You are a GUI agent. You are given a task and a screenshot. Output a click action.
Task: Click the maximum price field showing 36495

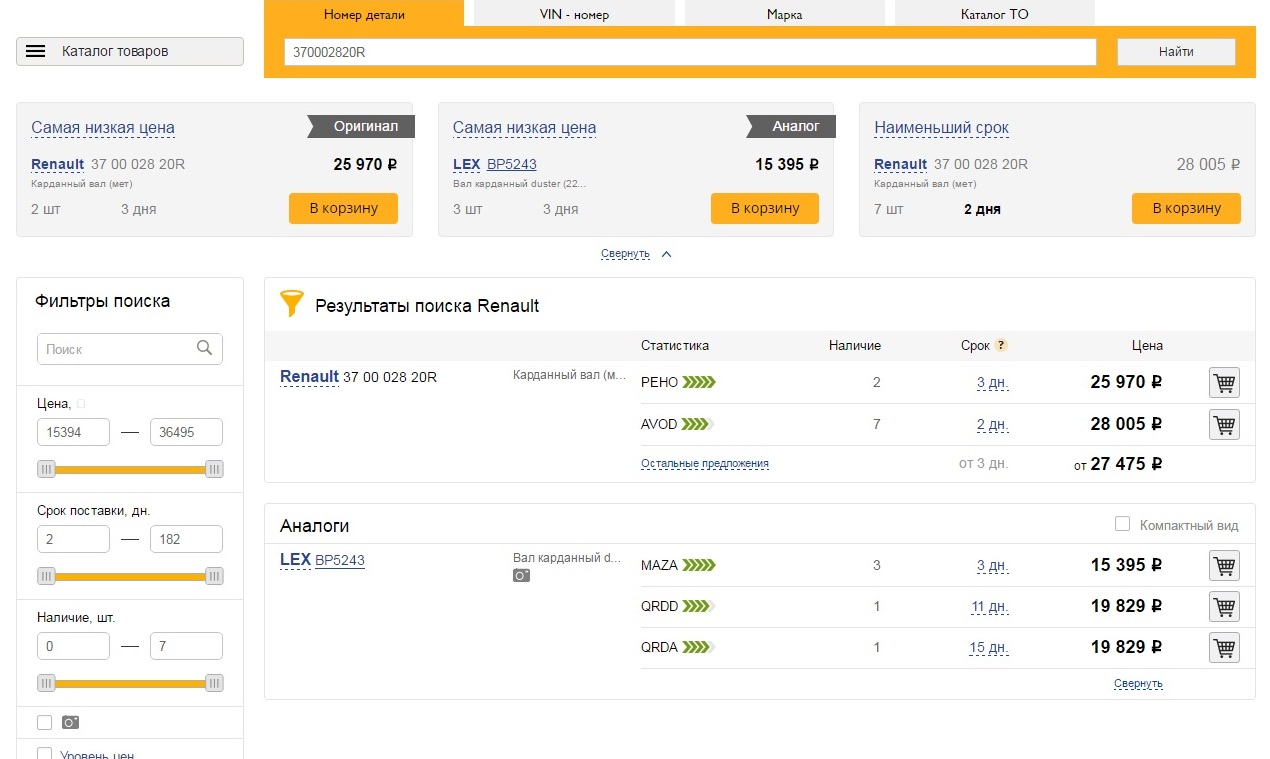(186, 432)
